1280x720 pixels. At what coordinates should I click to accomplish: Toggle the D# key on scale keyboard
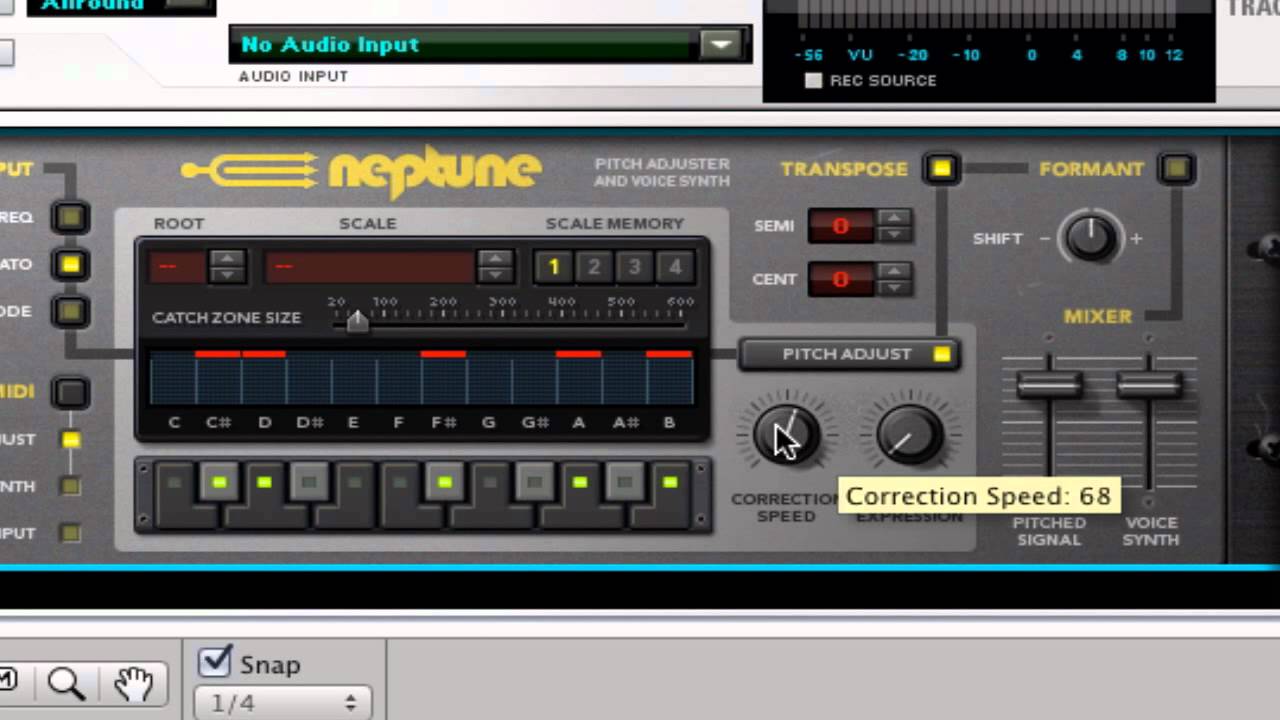309,483
